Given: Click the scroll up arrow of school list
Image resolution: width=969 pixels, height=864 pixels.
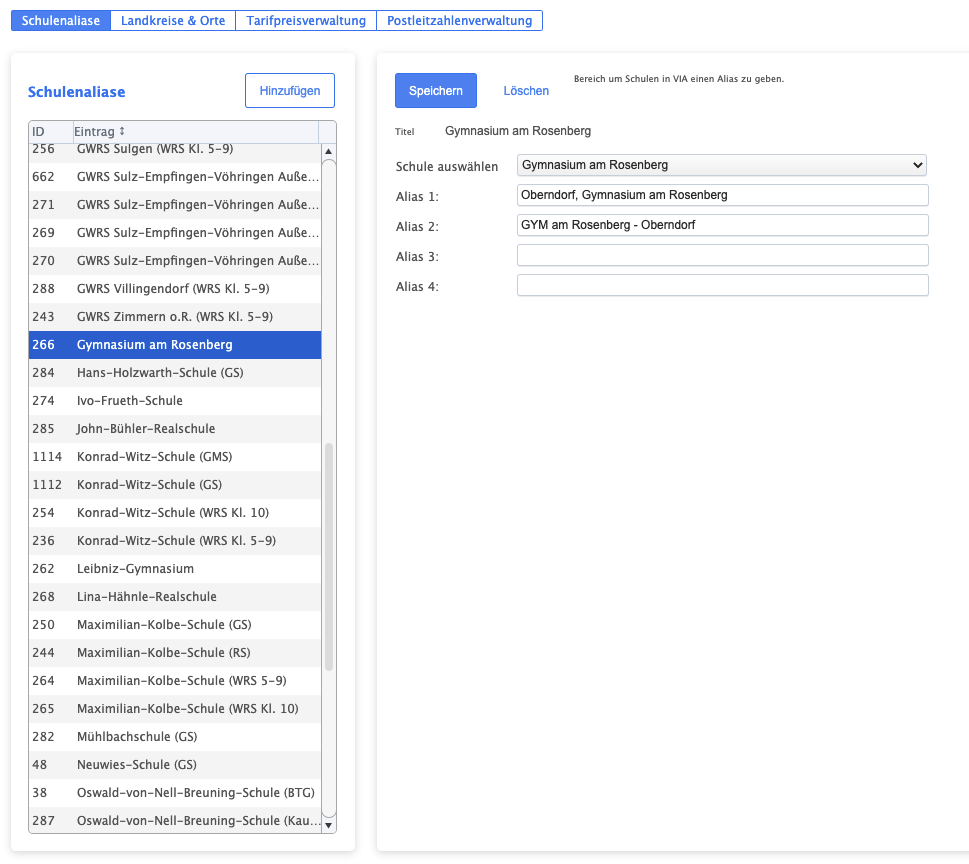Looking at the screenshot, I should tap(328, 152).
